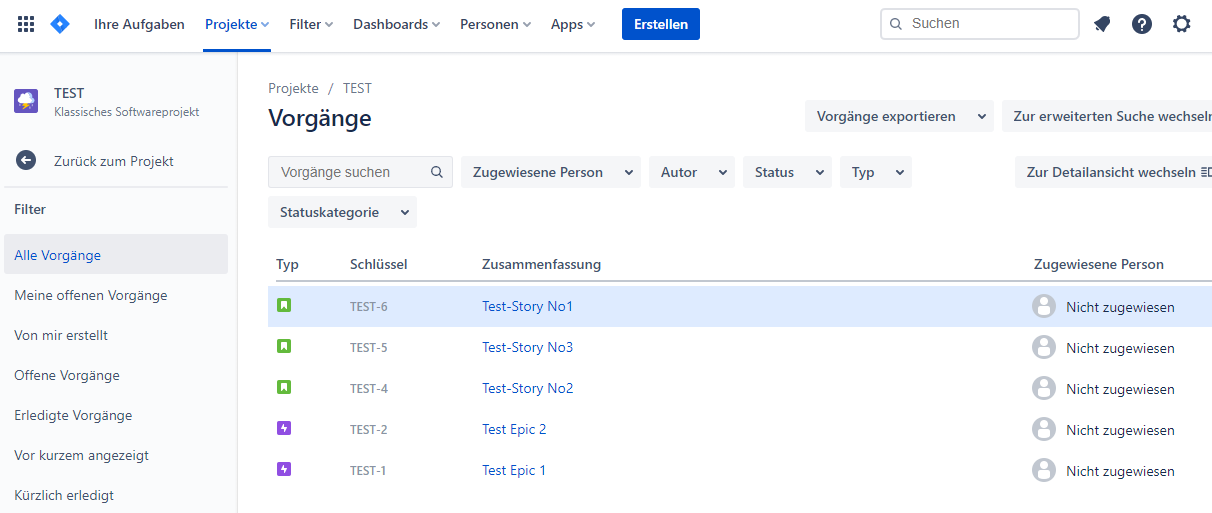Click the Jira logo icon
Screen dimensions: 1212x513
60,24
